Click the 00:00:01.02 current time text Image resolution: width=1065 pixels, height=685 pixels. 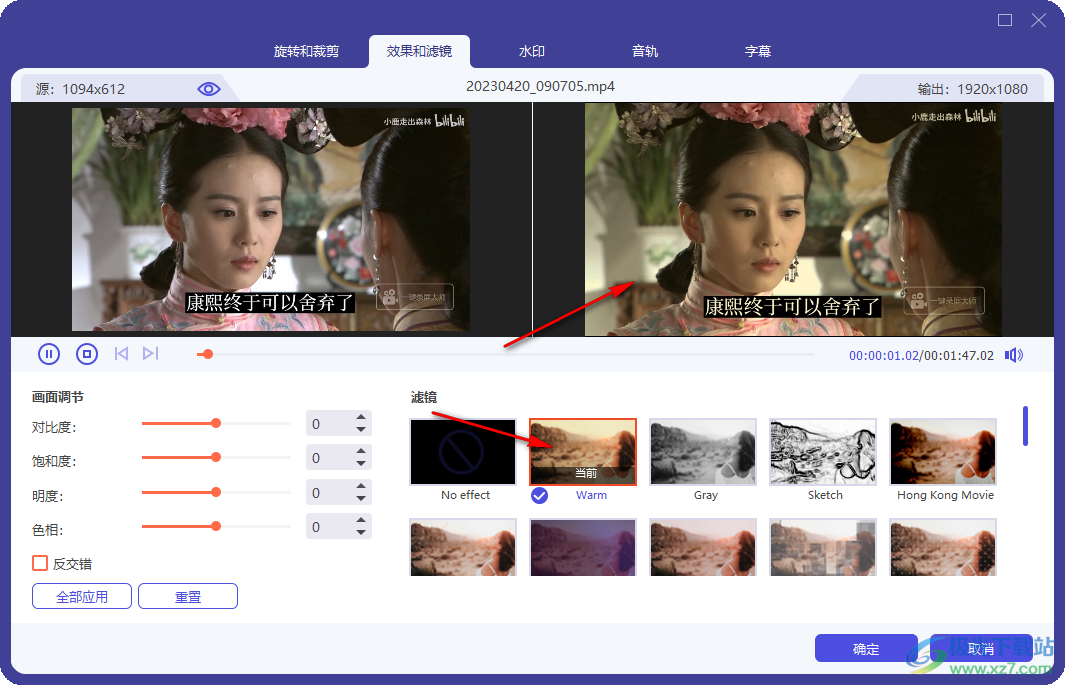883,356
